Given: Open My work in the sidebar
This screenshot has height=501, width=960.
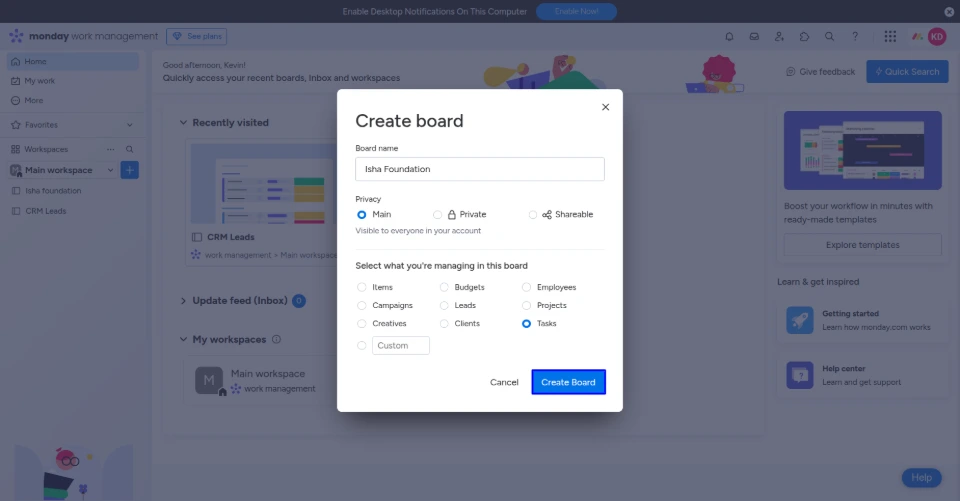Looking at the screenshot, I should (x=40, y=81).
